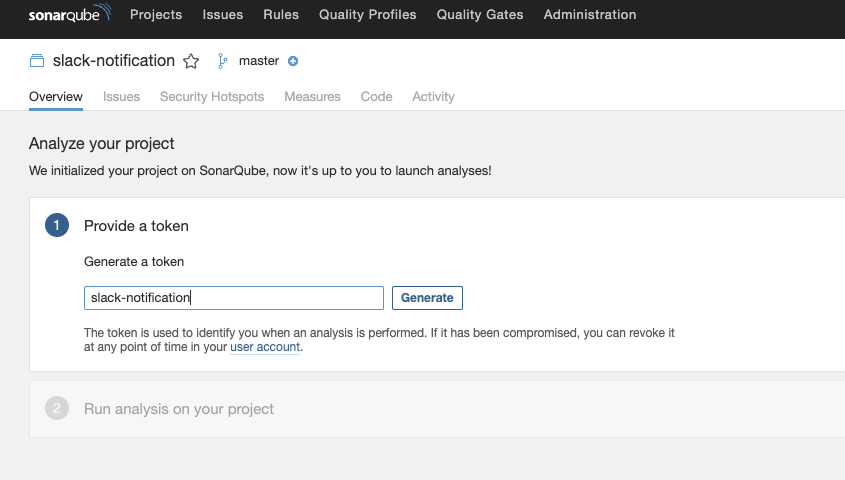Click the SonarQube logo
The width and height of the screenshot is (845, 480).
coord(69,15)
